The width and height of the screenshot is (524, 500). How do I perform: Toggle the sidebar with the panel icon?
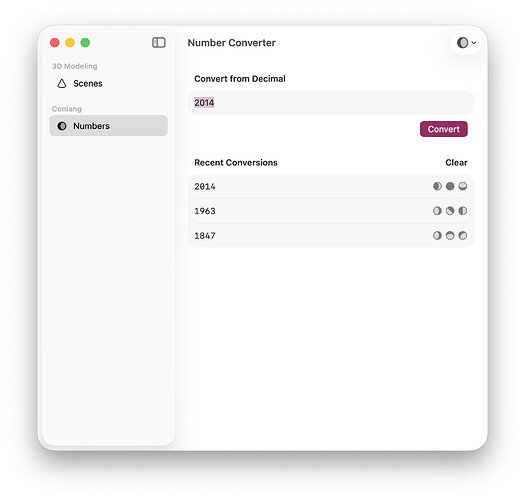(x=159, y=43)
